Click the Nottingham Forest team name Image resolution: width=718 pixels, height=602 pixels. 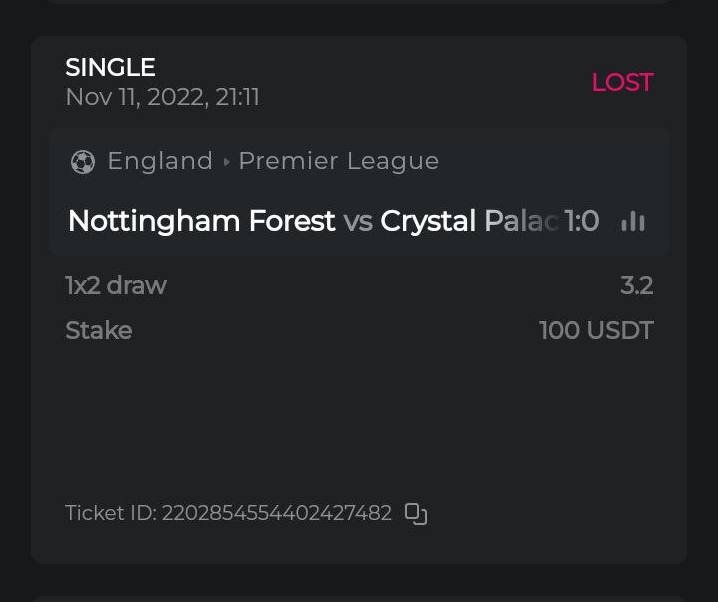pos(201,221)
